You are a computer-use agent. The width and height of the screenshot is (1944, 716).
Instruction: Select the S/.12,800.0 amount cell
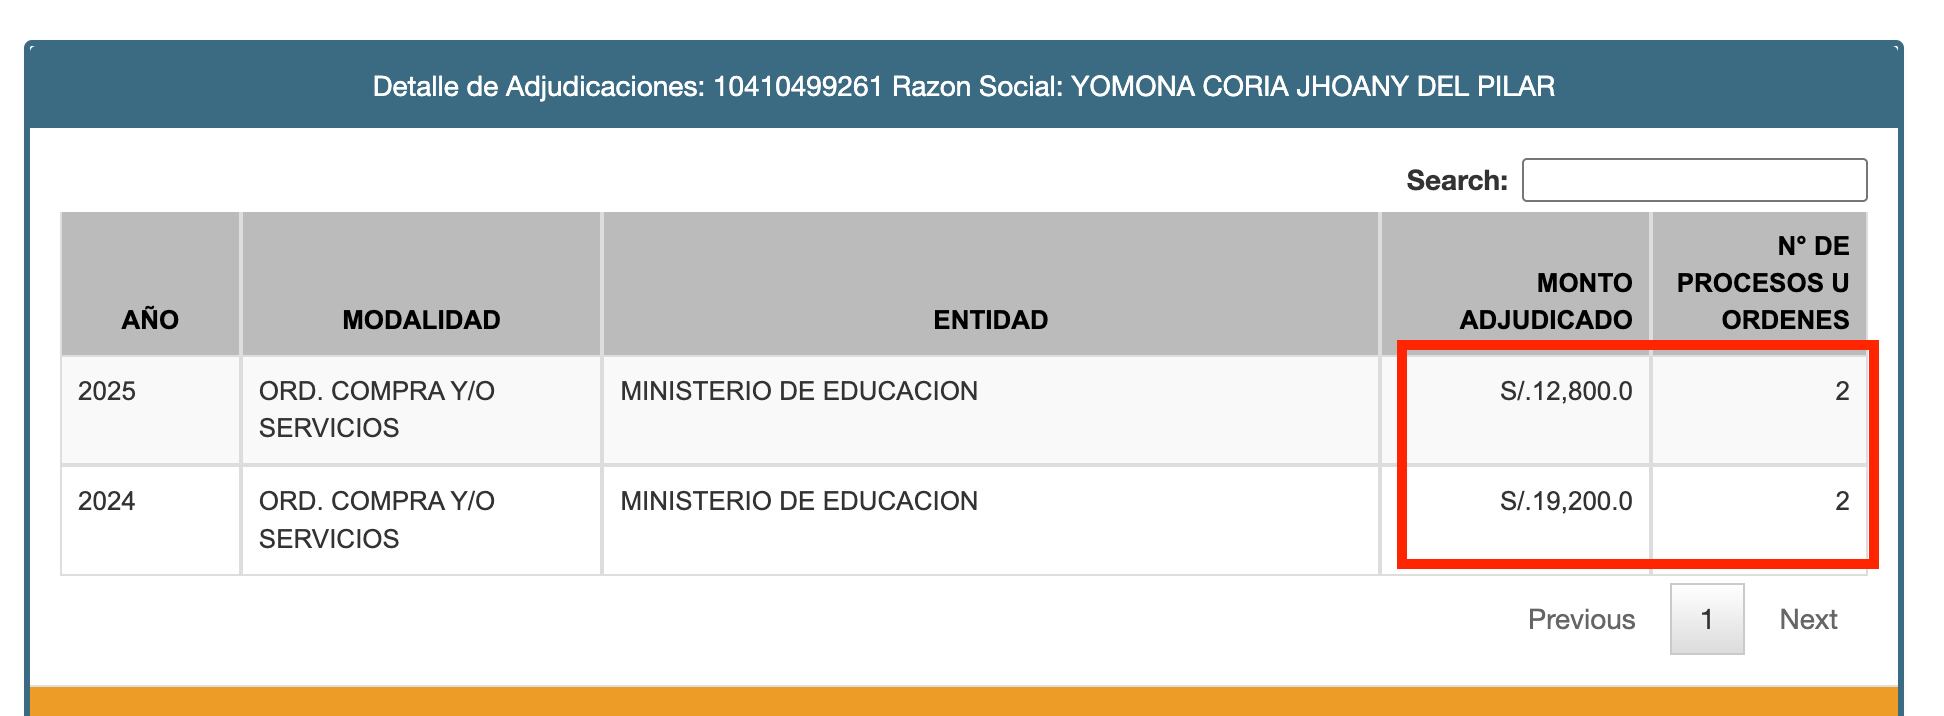1566,391
